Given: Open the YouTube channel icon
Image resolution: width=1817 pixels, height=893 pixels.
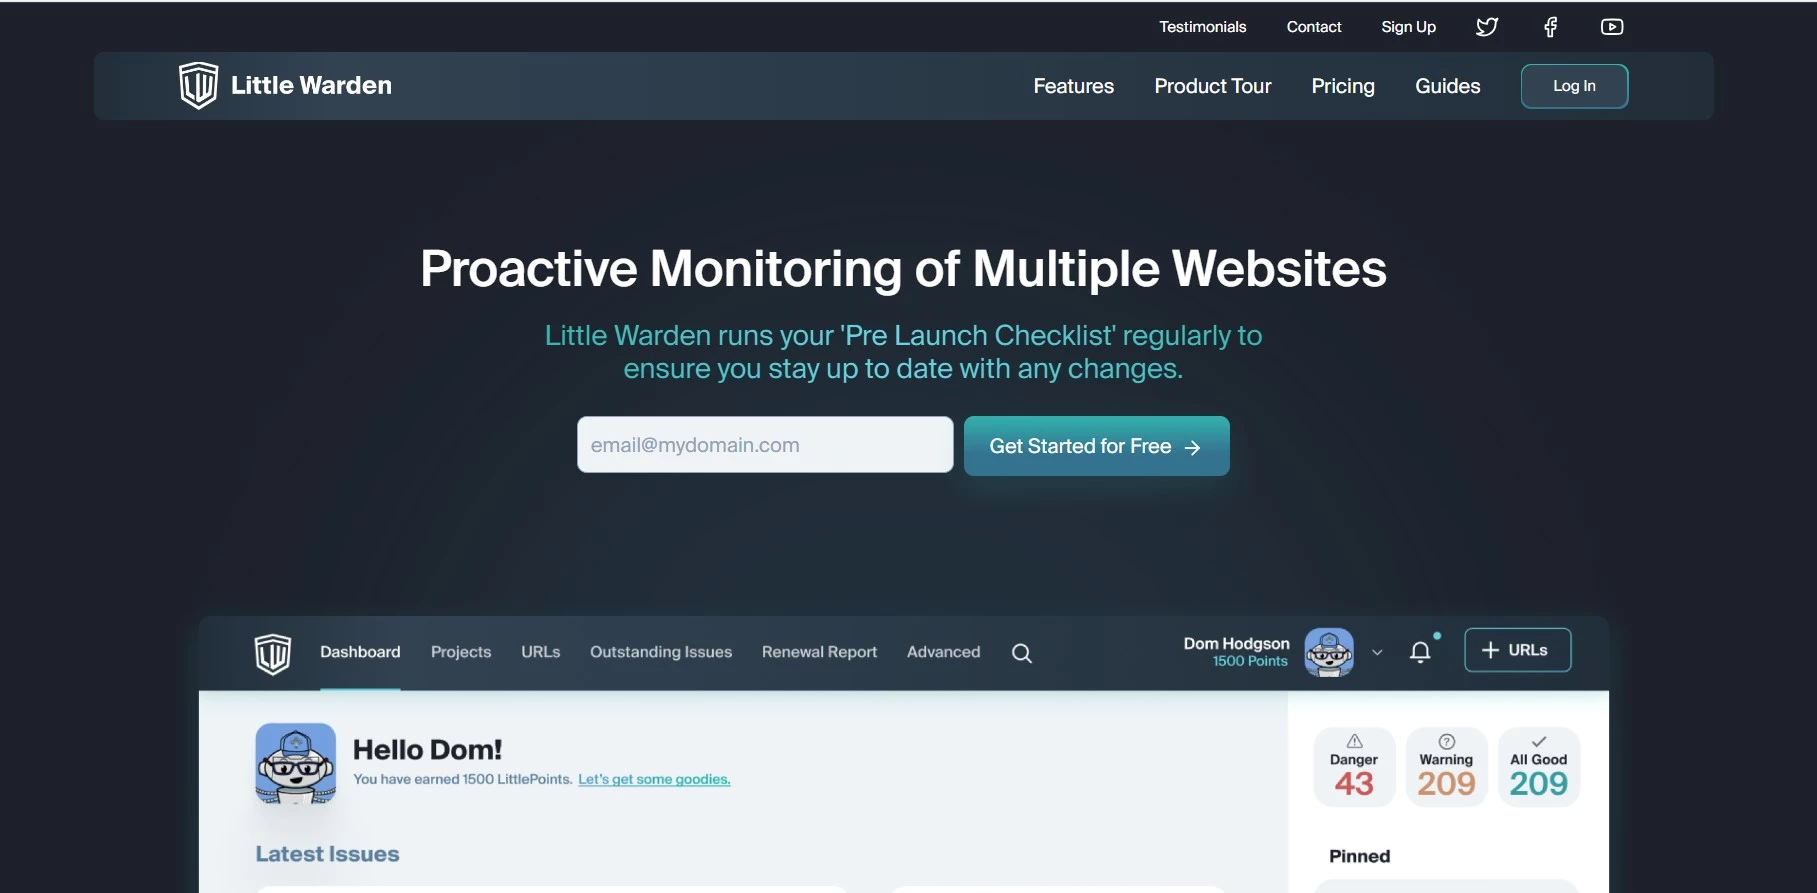Looking at the screenshot, I should (x=1612, y=27).
